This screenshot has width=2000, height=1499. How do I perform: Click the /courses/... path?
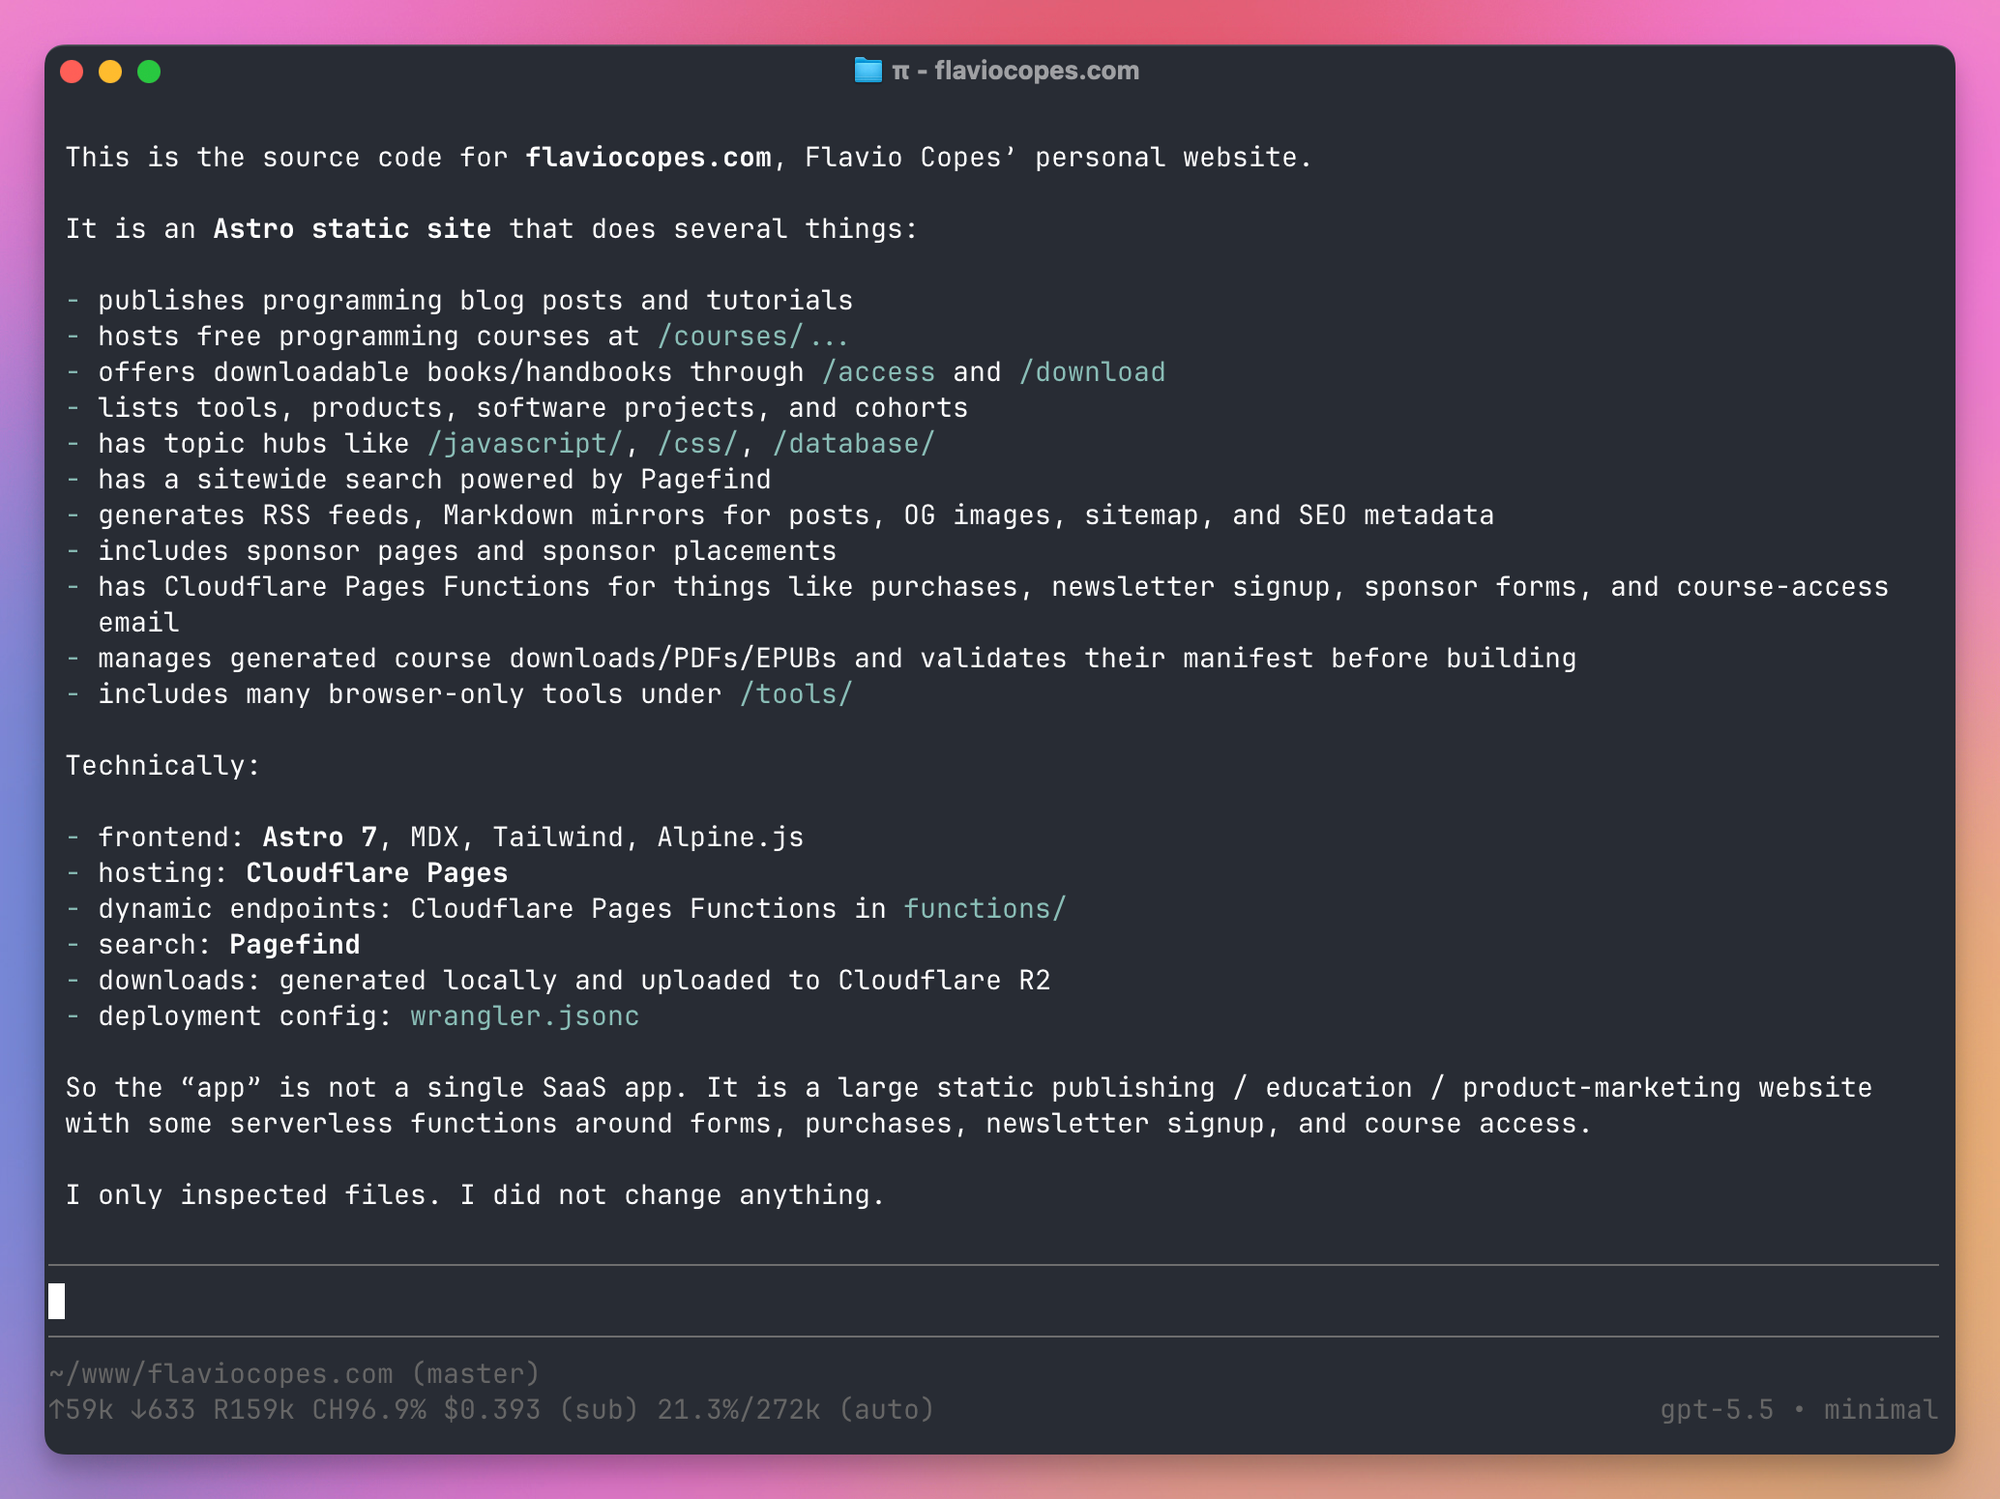753,336
